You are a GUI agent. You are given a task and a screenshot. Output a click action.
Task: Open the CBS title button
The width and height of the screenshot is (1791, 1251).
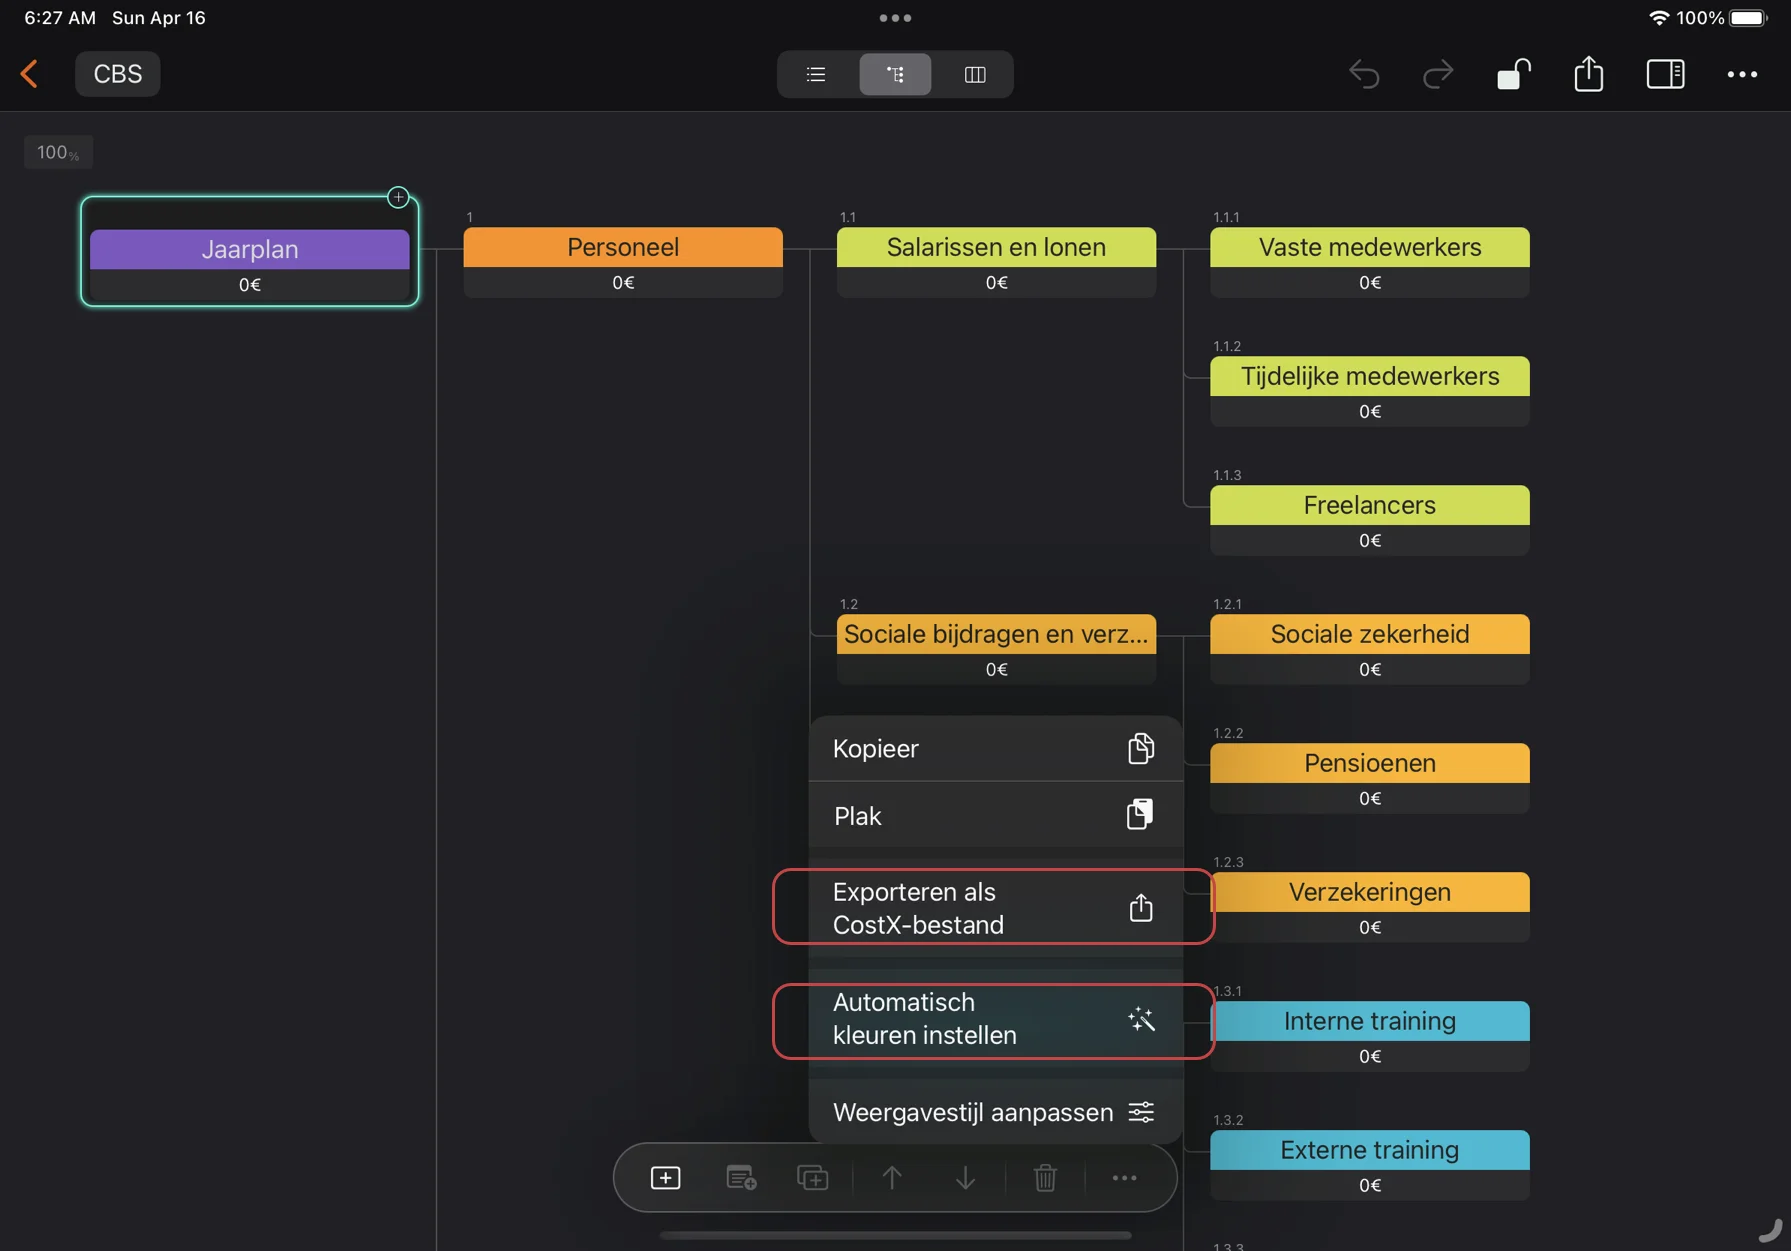(x=118, y=74)
